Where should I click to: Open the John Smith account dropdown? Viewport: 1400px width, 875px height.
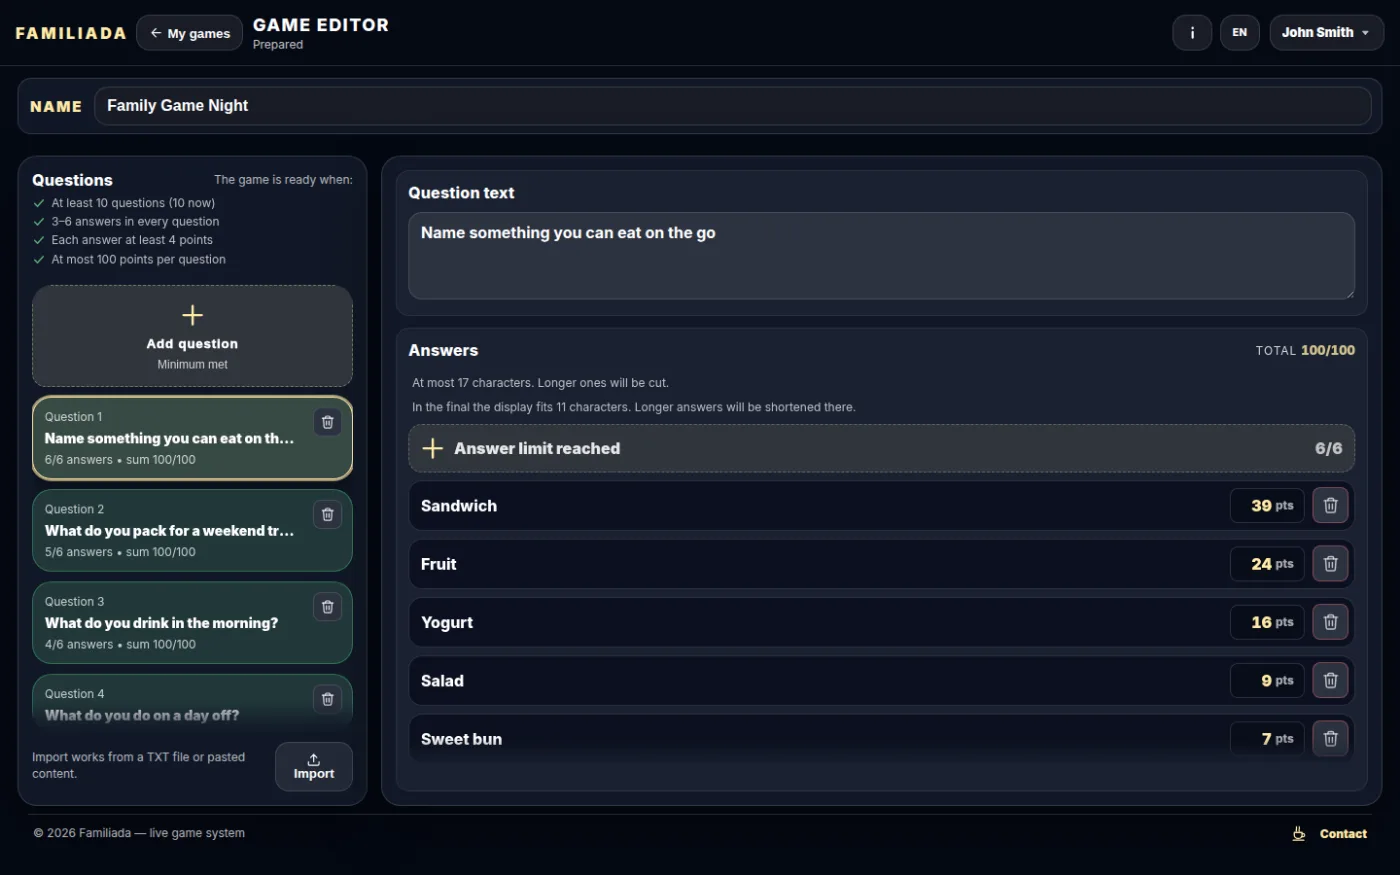pos(1326,33)
